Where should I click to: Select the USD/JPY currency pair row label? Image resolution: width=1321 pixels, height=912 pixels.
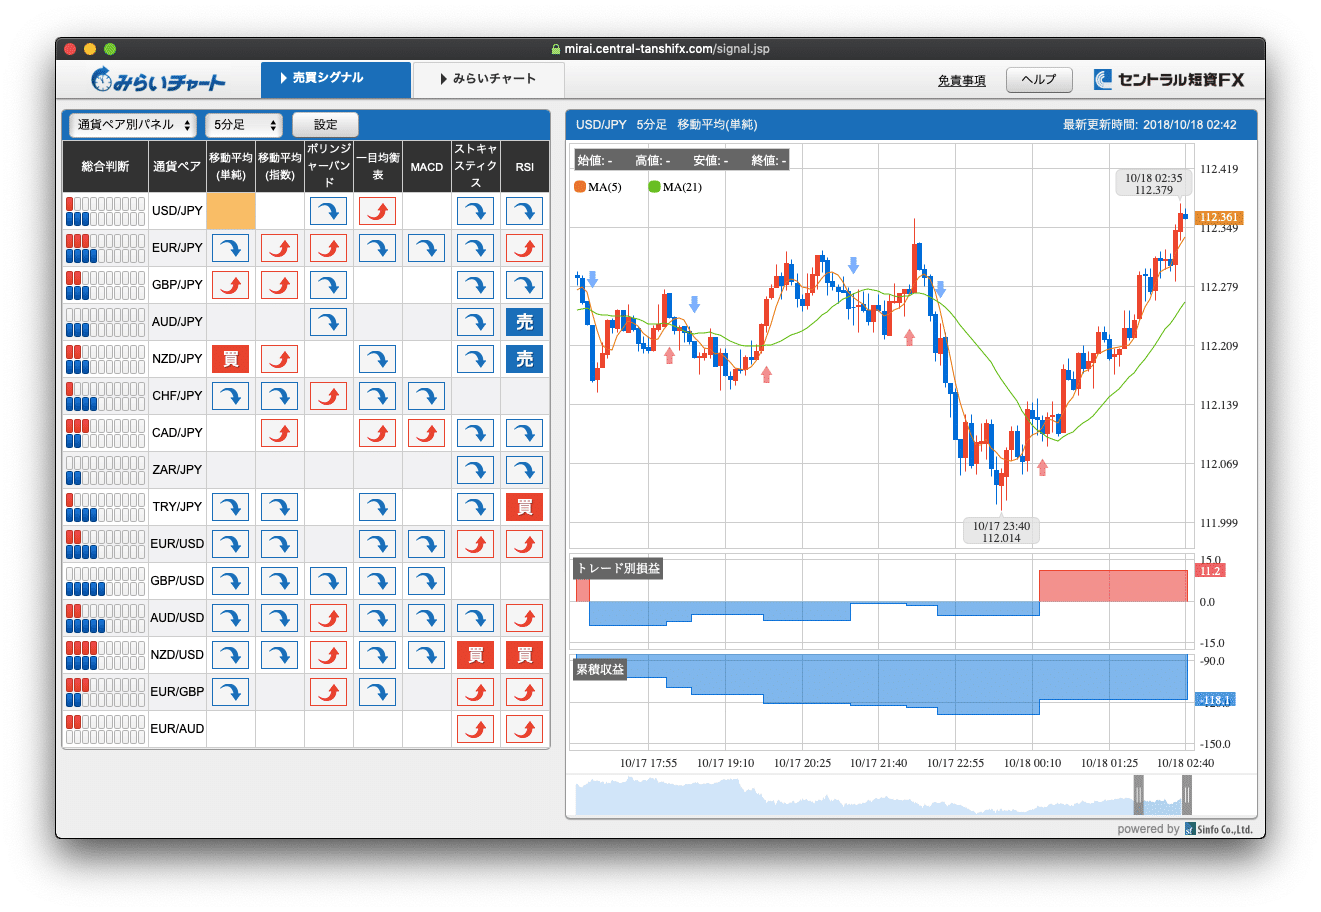177,211
